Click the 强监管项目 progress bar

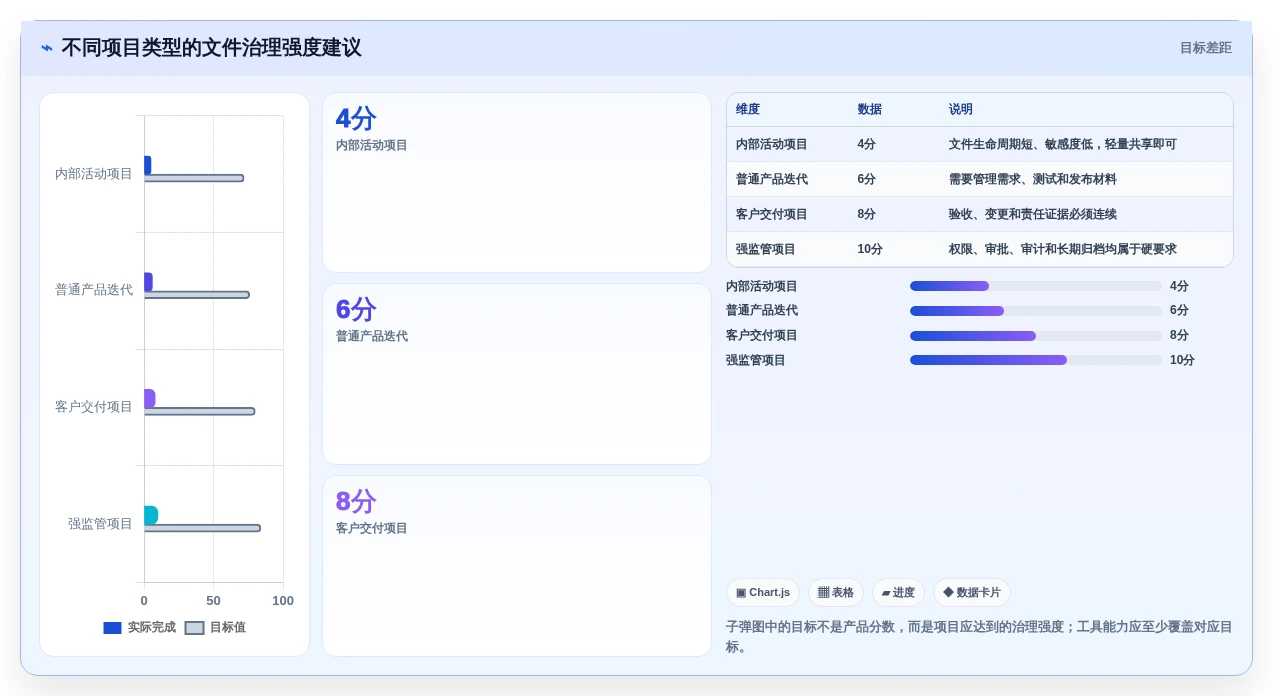[x=1036, y=360]
